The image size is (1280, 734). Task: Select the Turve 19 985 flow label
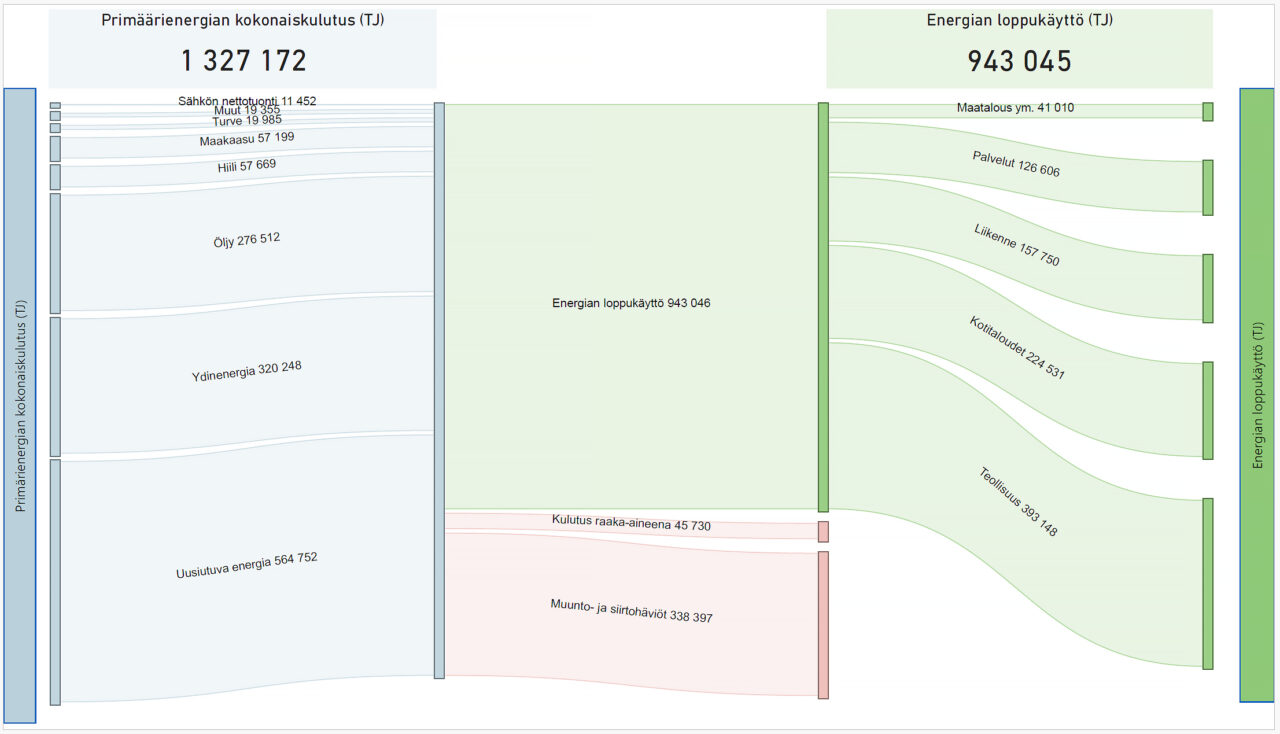(x=246, y=120)
